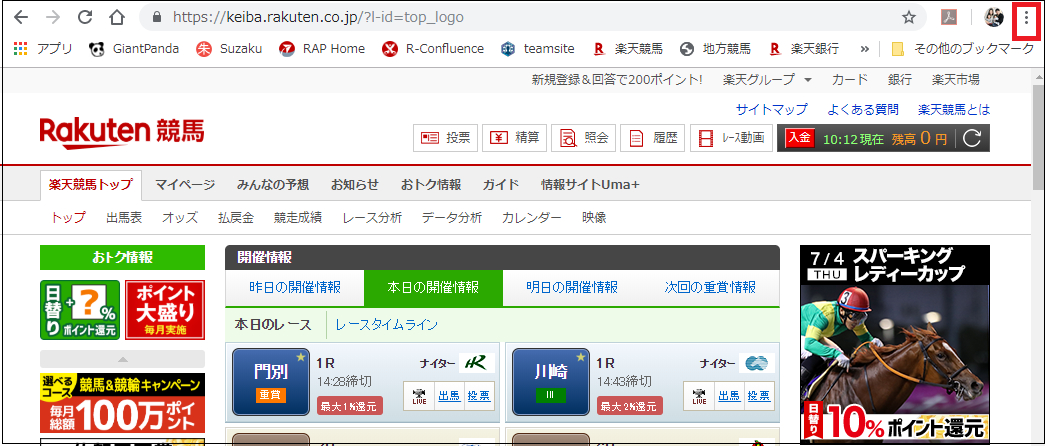
Task: Open the 競走成績 submenu item
Action: click(x=298, y=218)
